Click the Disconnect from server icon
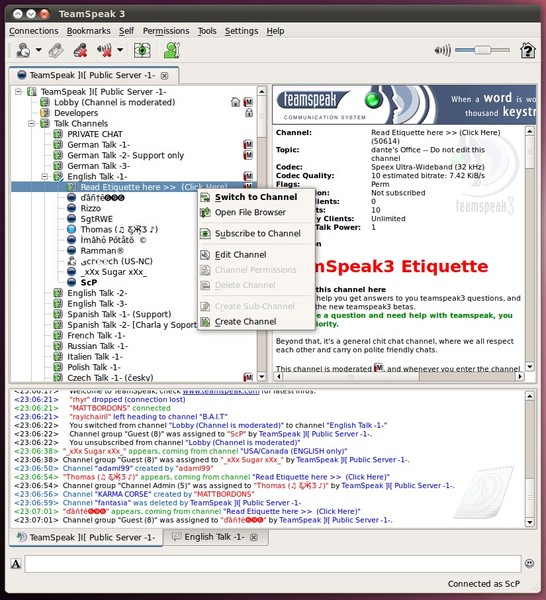Image resolution: width=546 pixels, height=600 pixels. tap(80, 50)
